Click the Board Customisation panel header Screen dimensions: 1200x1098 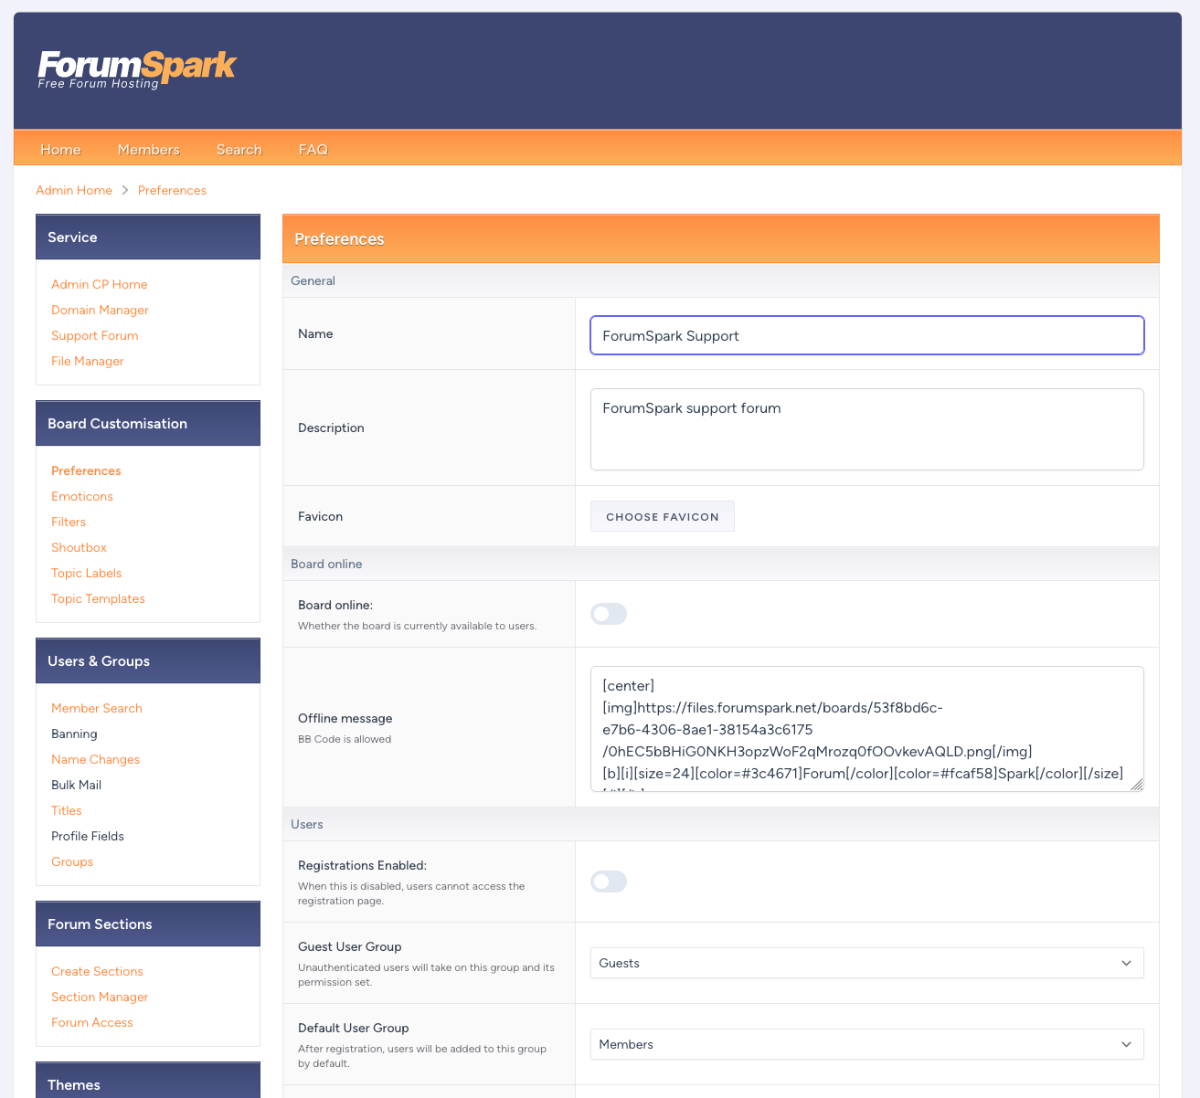click(148, 423)
